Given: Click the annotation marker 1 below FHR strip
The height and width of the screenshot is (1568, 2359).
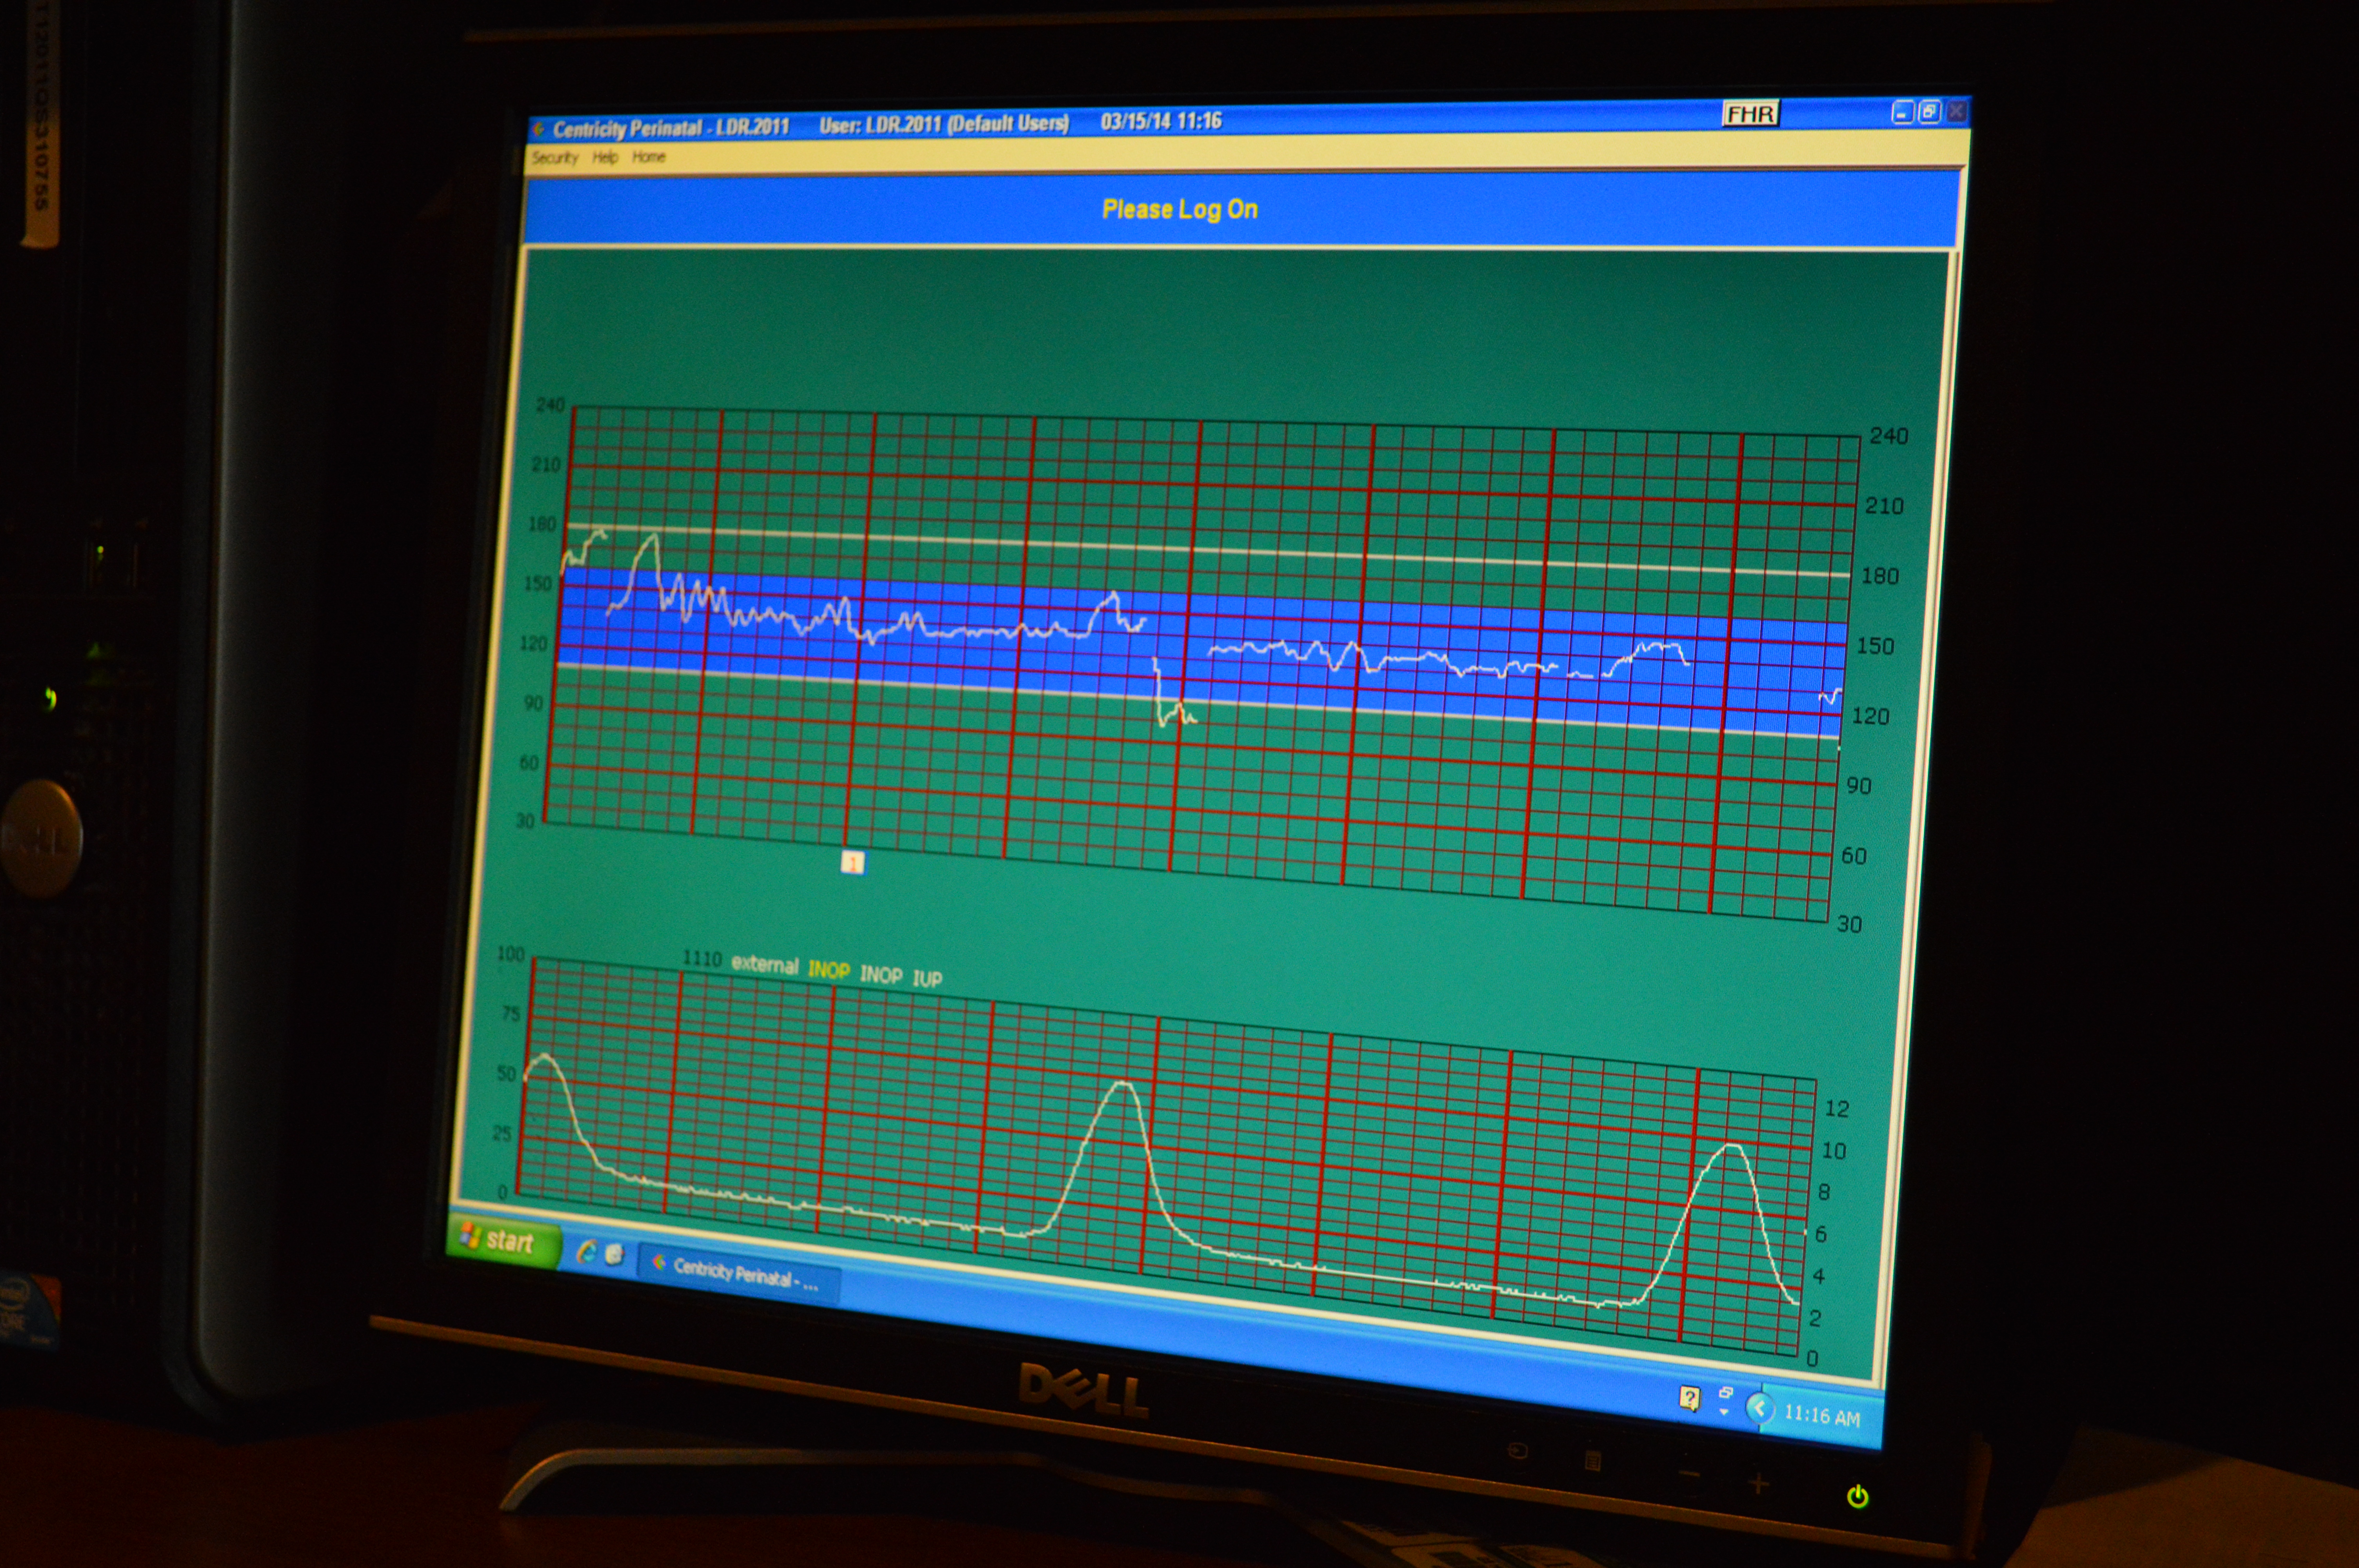Looking at the screenshot, I should (x=852, y=863).
